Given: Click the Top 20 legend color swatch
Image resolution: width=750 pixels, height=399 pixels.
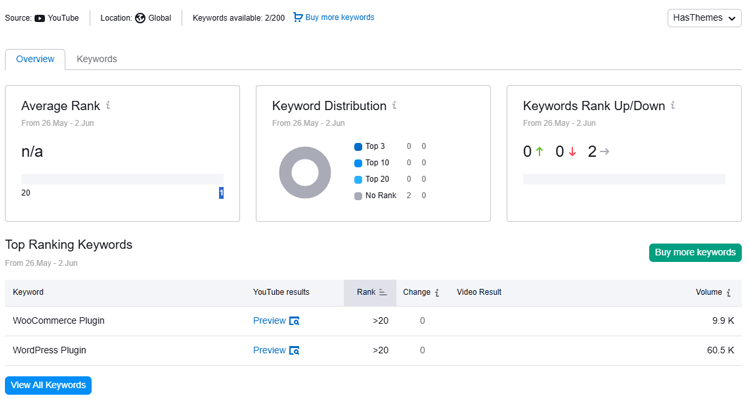Looking at the screenshot, I should pyautogui.click(x=358, y=180).
